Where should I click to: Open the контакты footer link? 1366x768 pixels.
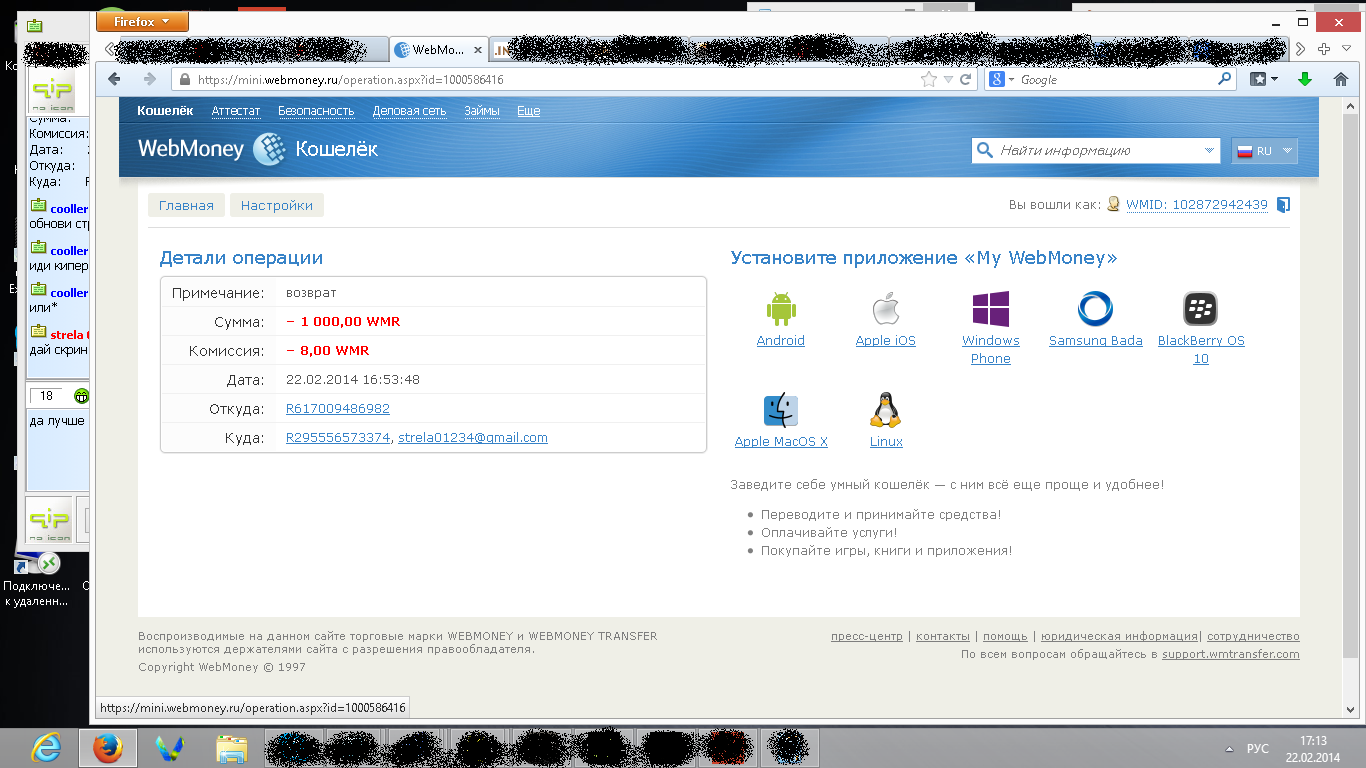(943, 636)
